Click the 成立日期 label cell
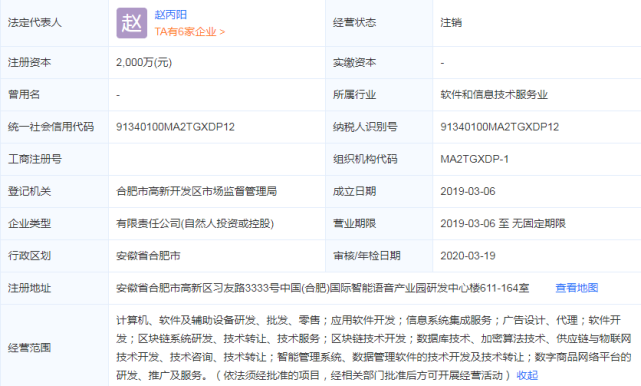The height and width of the screenshot is (386, 641). tap(379, 191)
